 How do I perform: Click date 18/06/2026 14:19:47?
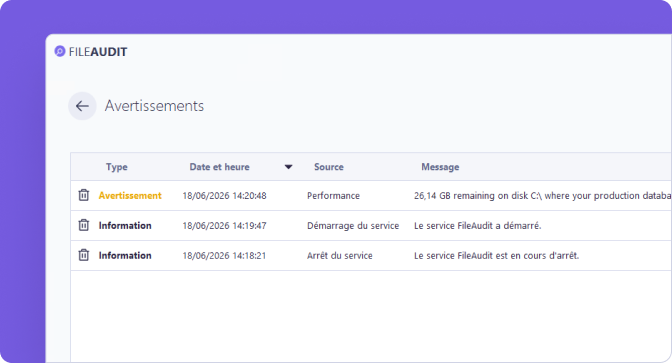[x=224, y=226]
